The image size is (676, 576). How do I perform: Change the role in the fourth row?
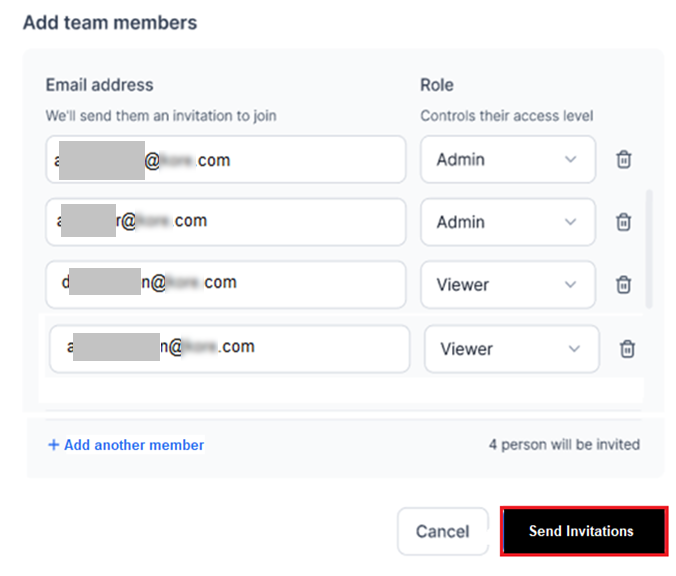(511, 349)
